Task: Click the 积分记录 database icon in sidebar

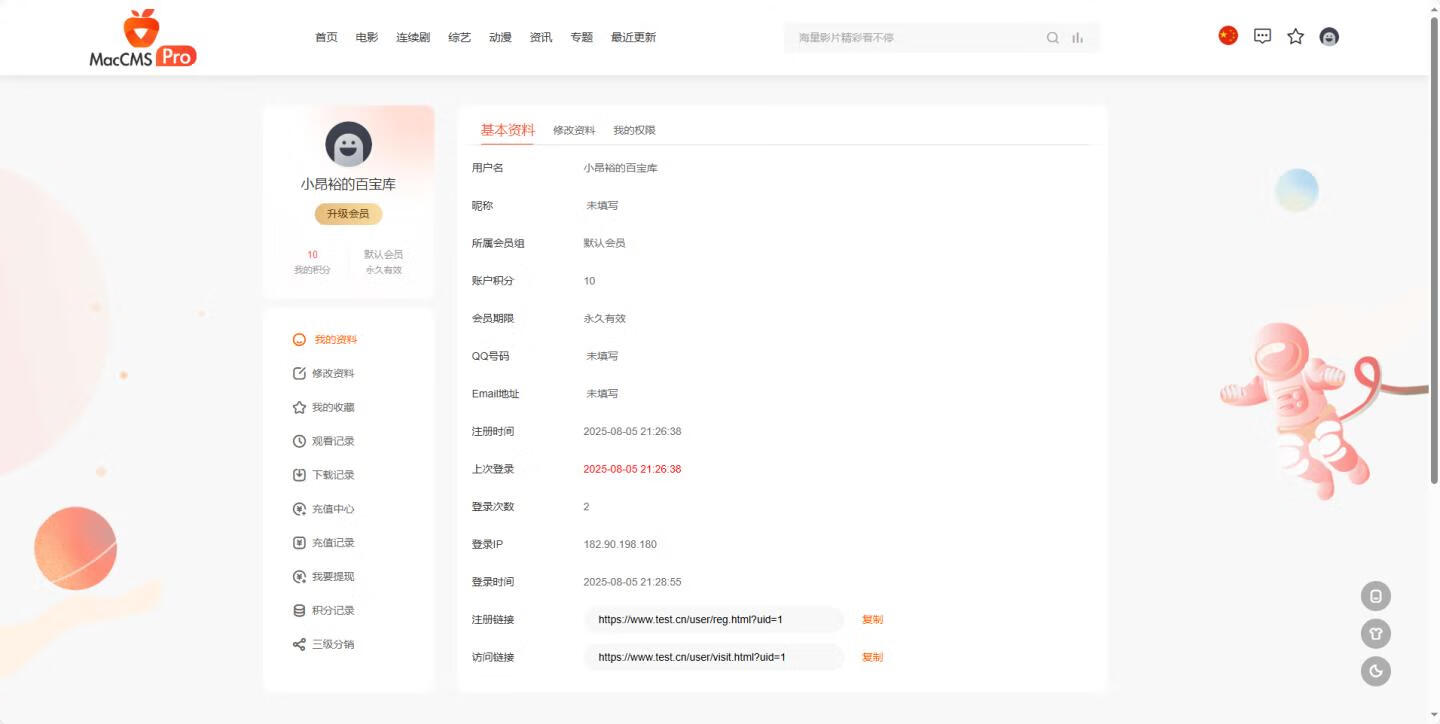Action: coord(299,611)
